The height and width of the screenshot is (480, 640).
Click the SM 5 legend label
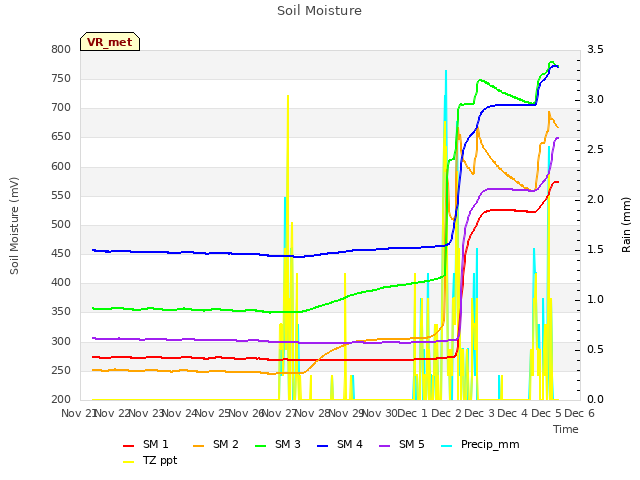[411, 444]
